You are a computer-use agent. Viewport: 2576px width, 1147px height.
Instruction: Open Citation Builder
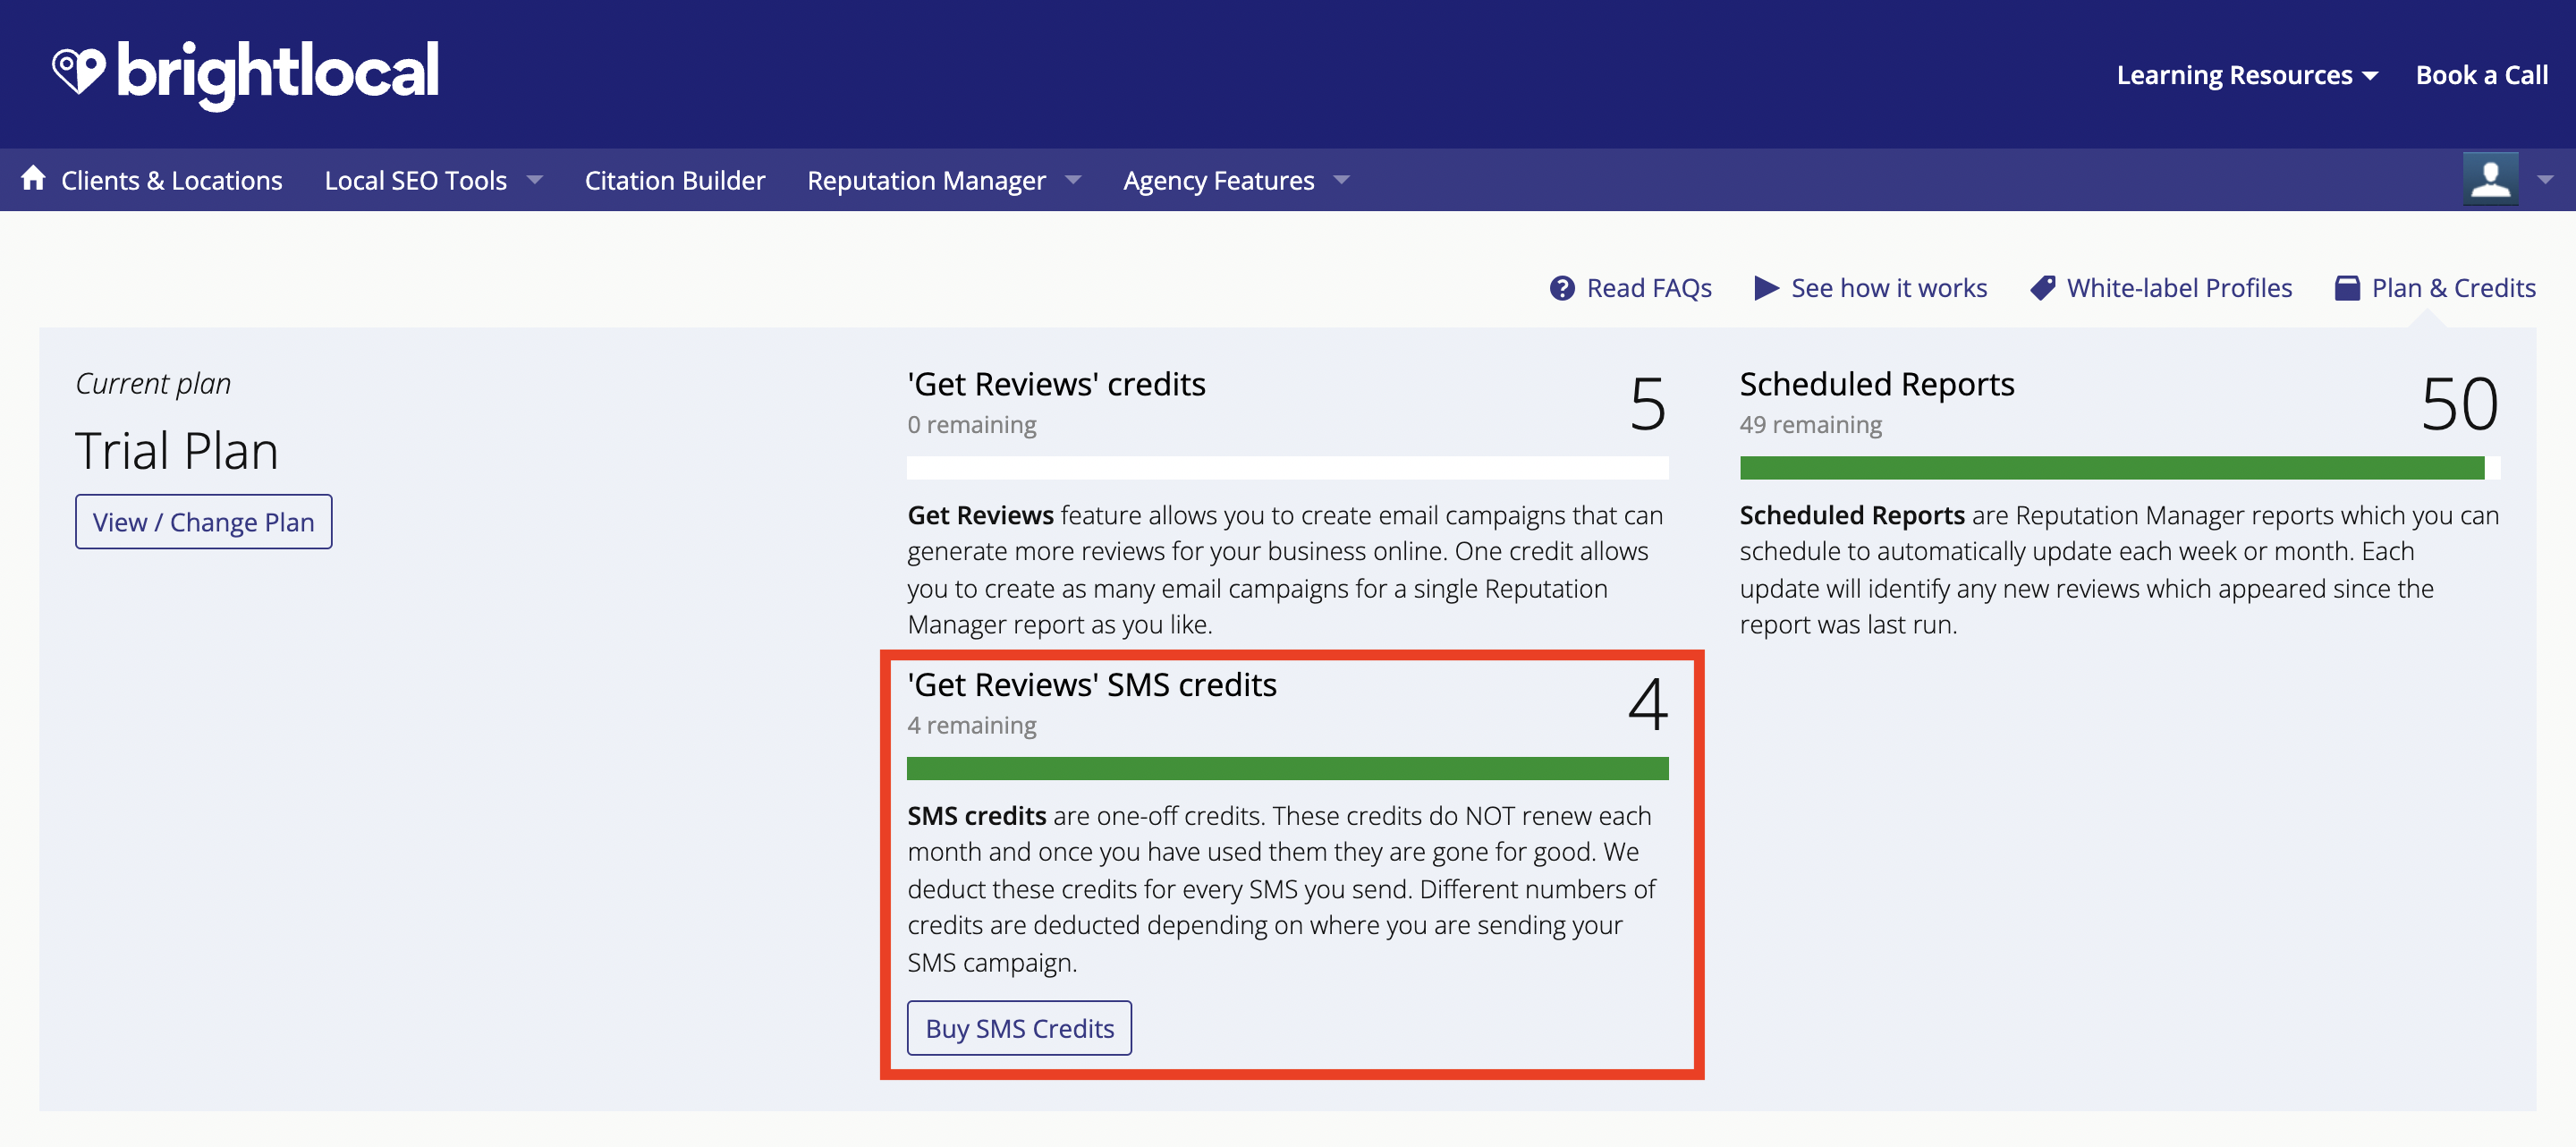click(x=675, y=181)
